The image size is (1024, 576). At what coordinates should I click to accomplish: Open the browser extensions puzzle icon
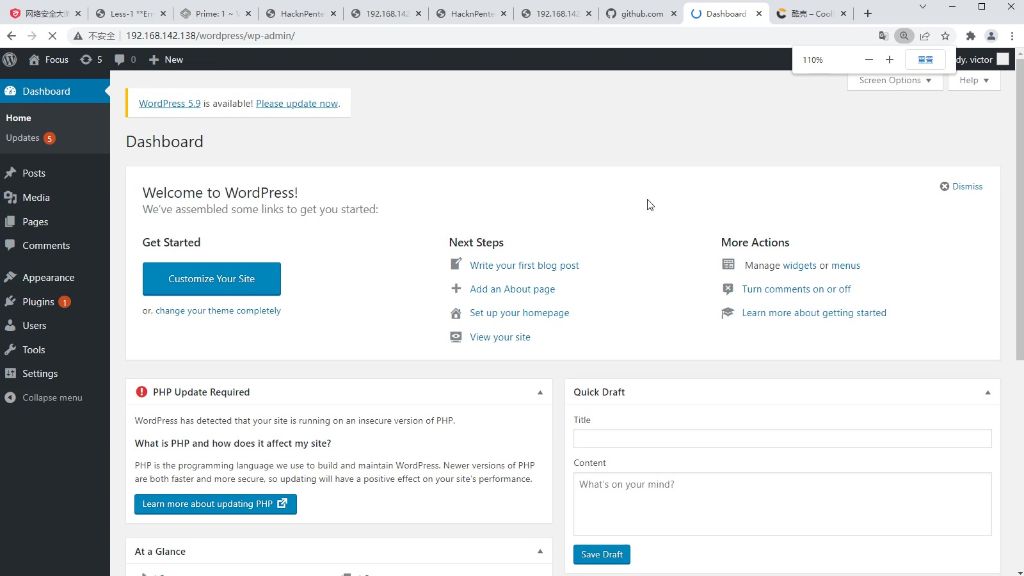point(970,36)
